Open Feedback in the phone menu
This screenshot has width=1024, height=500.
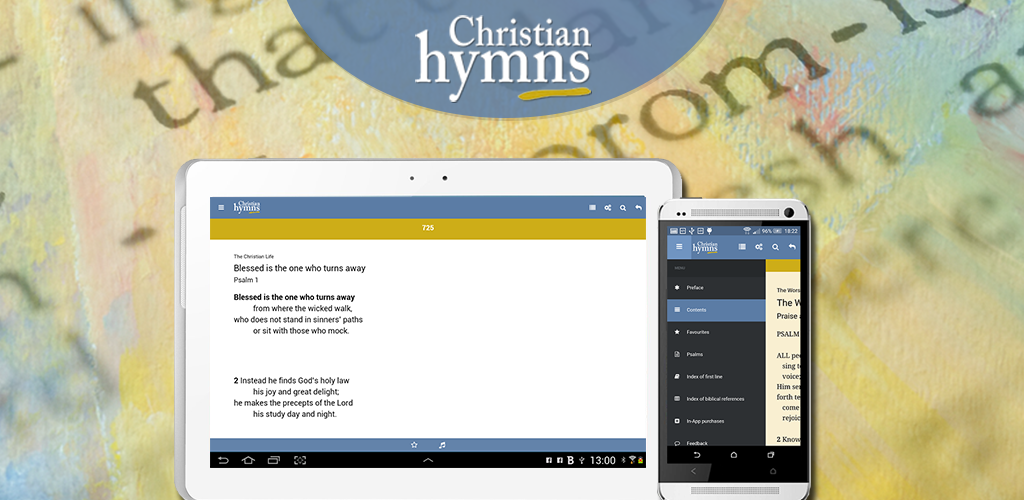pos(716,441)
